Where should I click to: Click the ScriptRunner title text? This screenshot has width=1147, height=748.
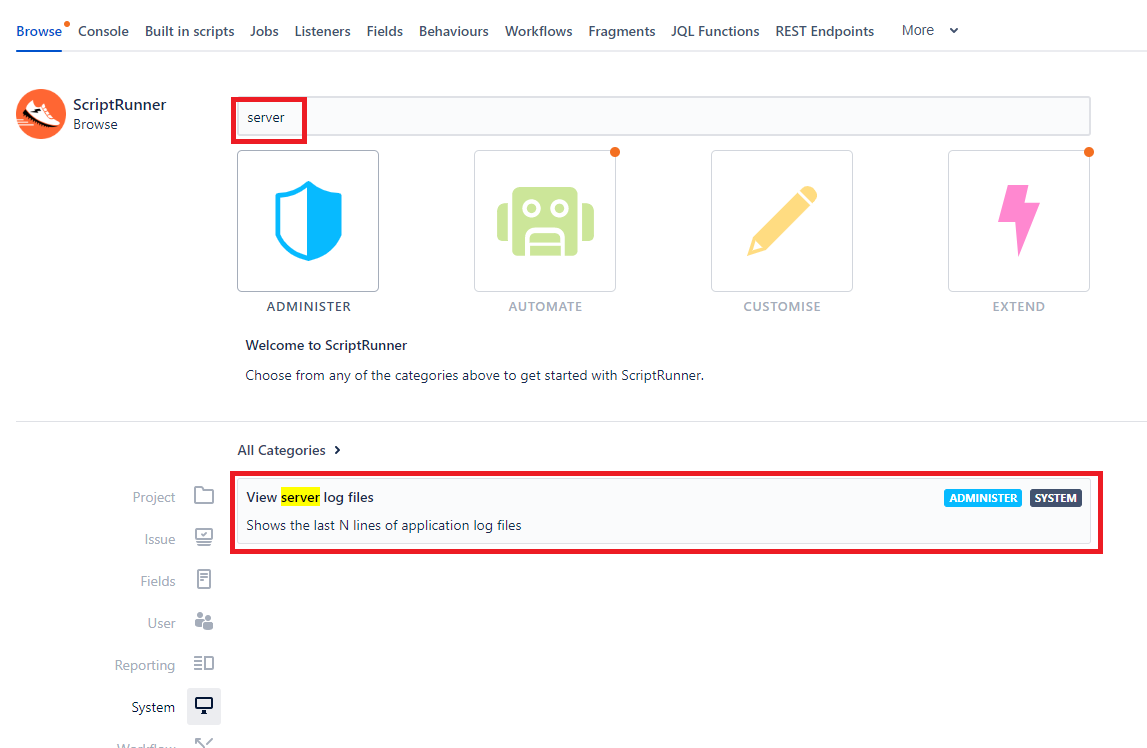[x=119, y=105]
